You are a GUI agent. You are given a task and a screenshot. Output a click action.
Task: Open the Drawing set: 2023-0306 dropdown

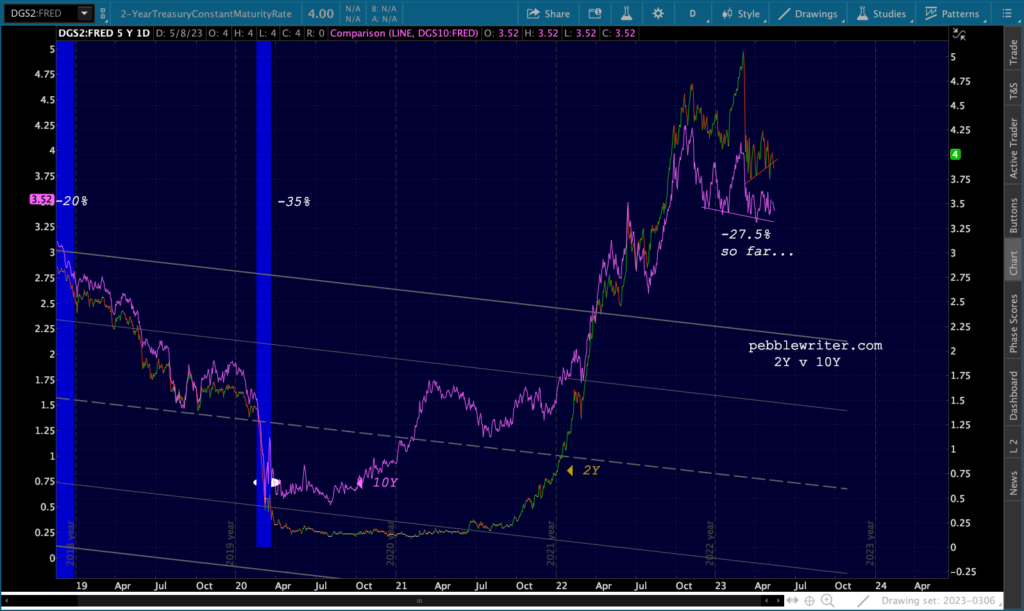tap(941, 601)
